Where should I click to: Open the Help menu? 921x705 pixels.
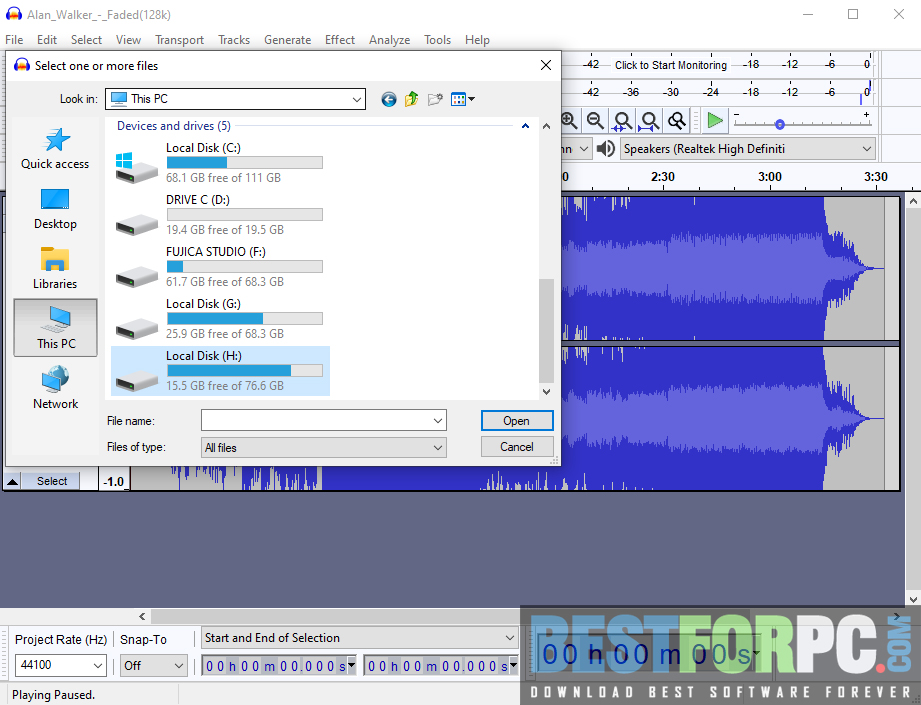pos(477,40)
